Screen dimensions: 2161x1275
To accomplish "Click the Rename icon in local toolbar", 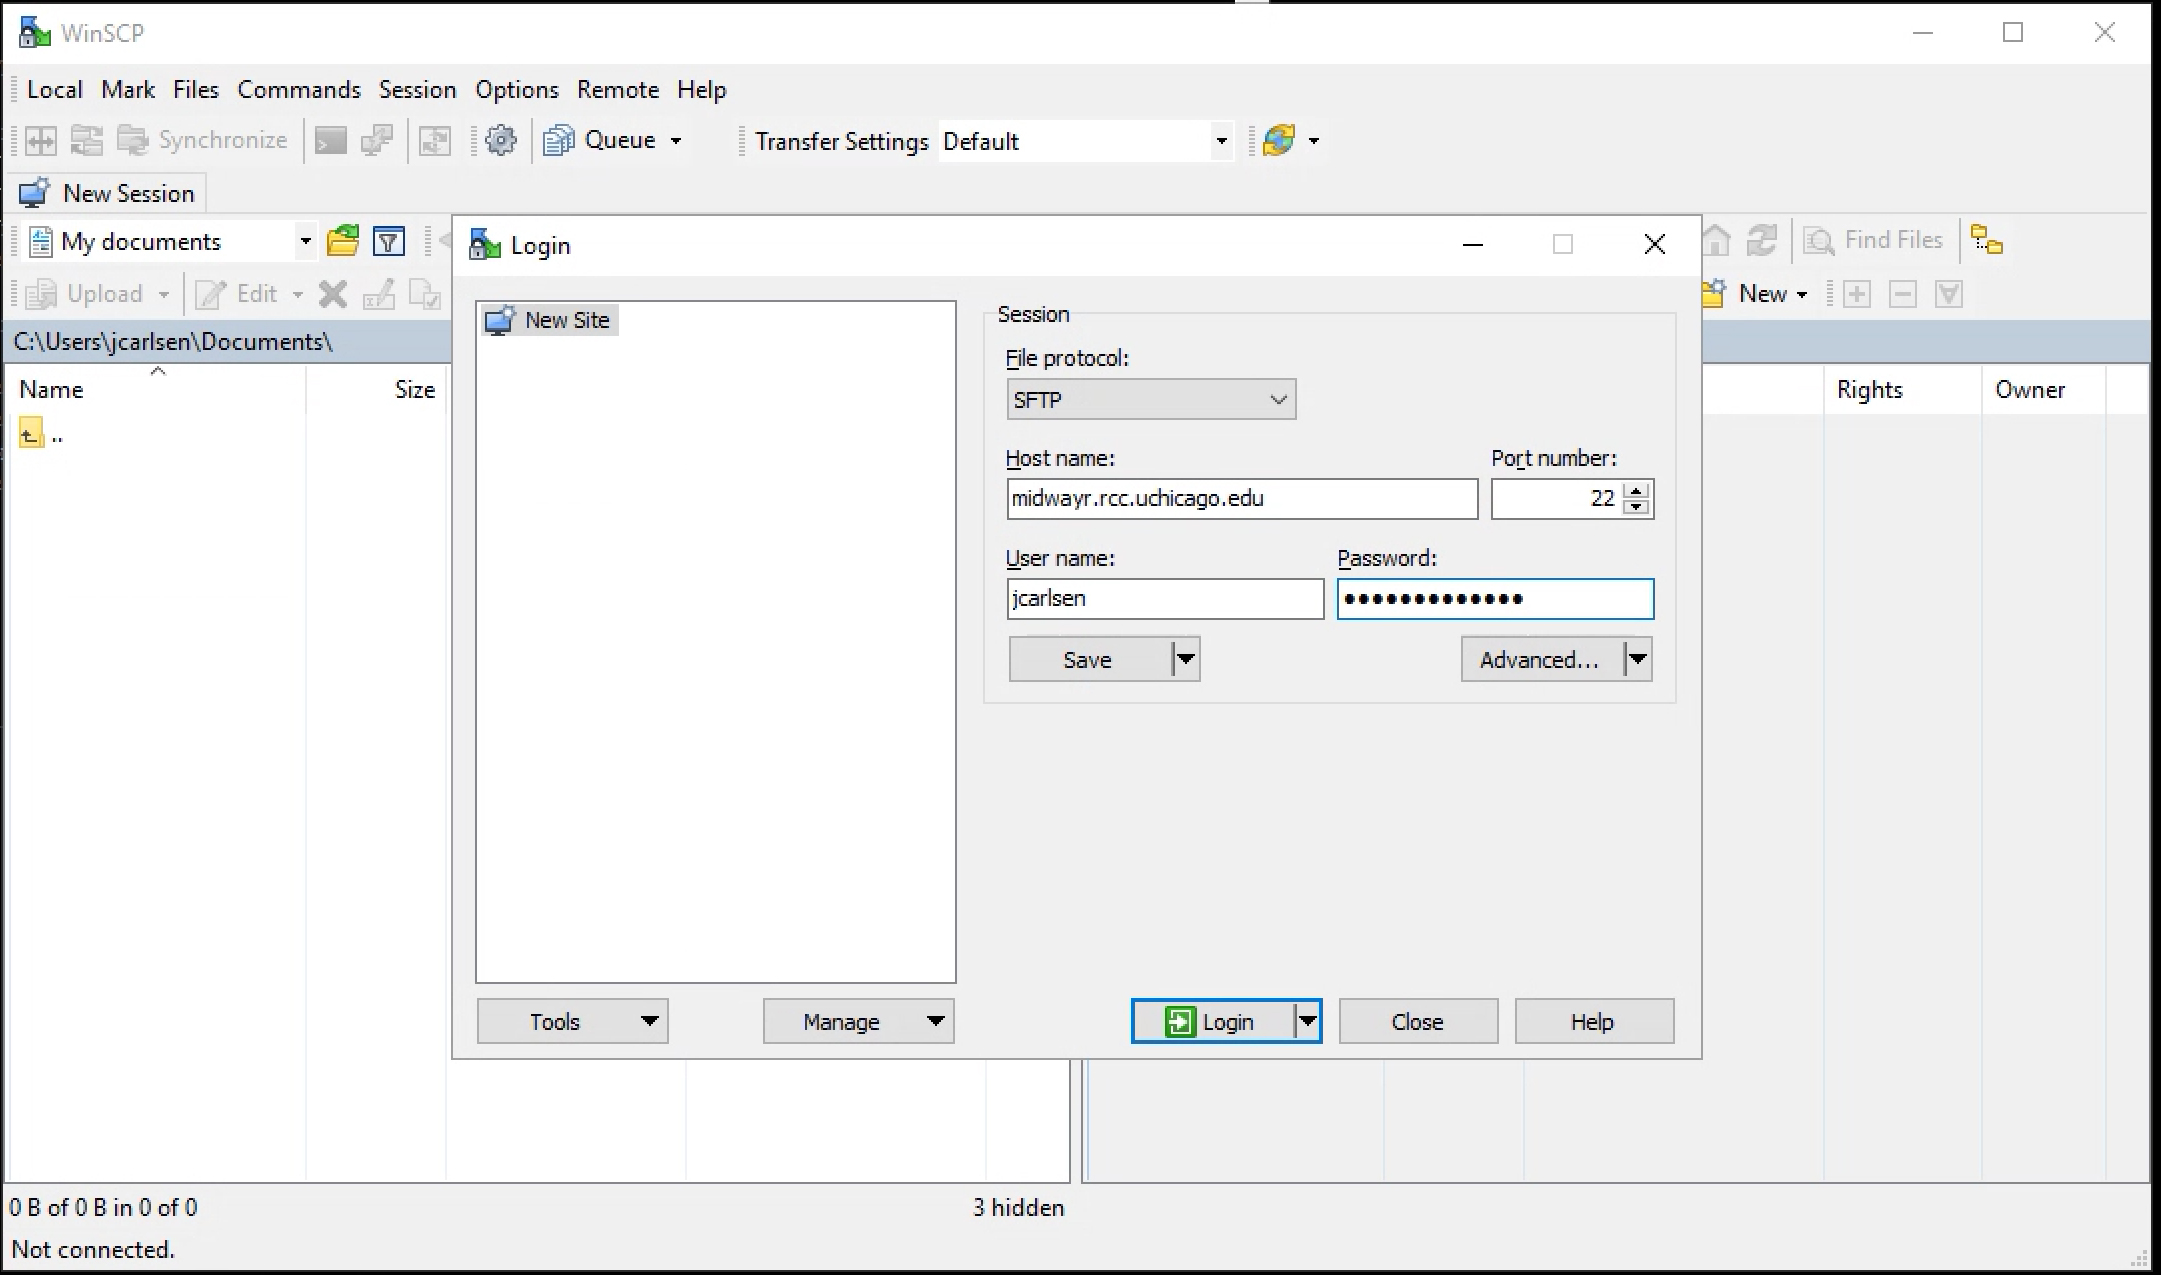I will click(x=379, y=294).
